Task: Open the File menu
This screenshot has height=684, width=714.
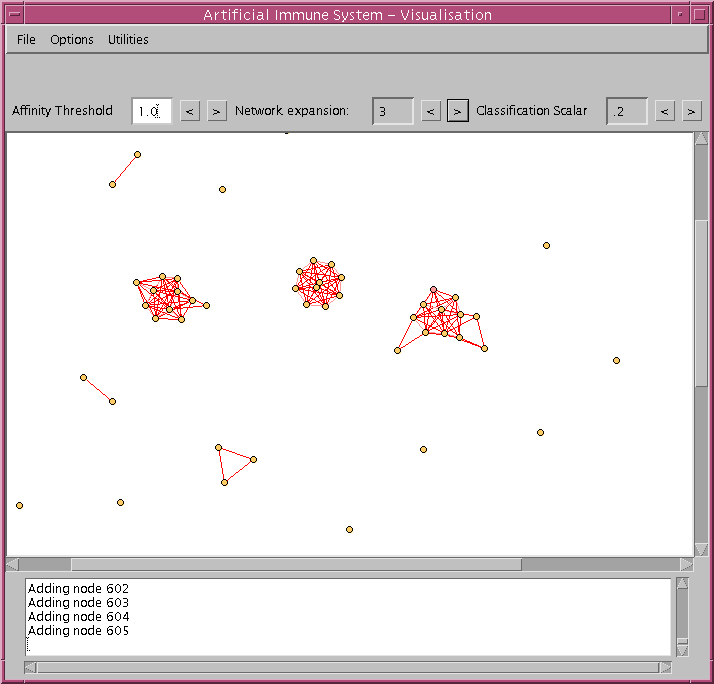Action: point(26,40)
